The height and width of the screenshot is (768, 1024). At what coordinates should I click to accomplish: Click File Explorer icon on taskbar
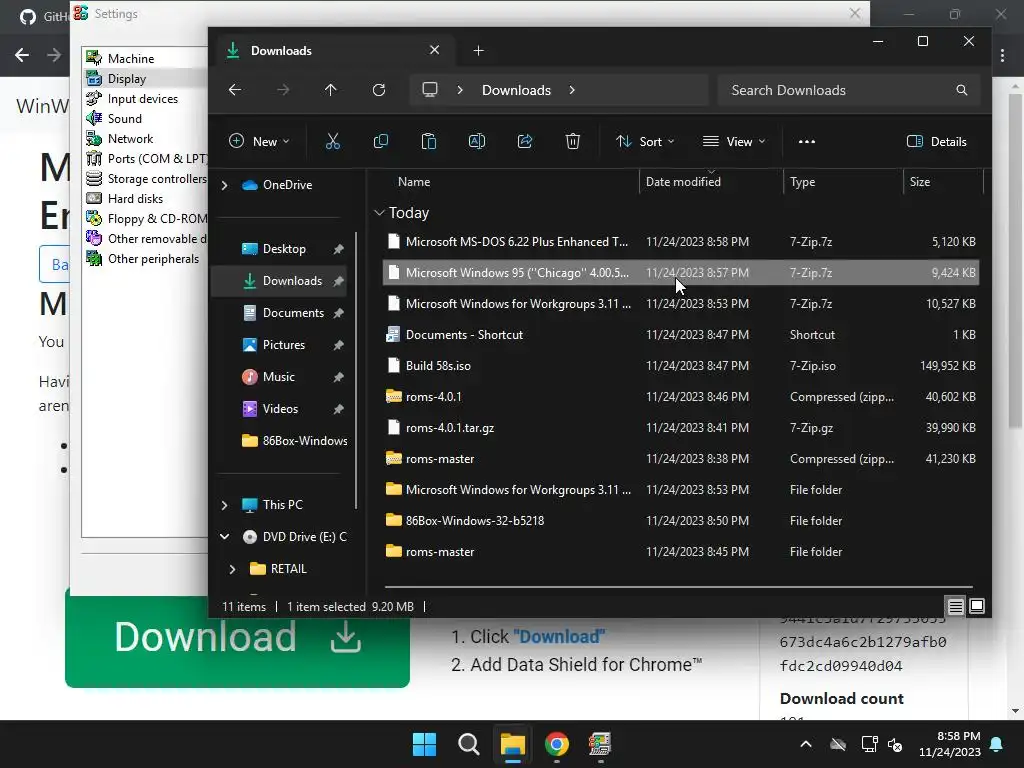click(513, 744)
